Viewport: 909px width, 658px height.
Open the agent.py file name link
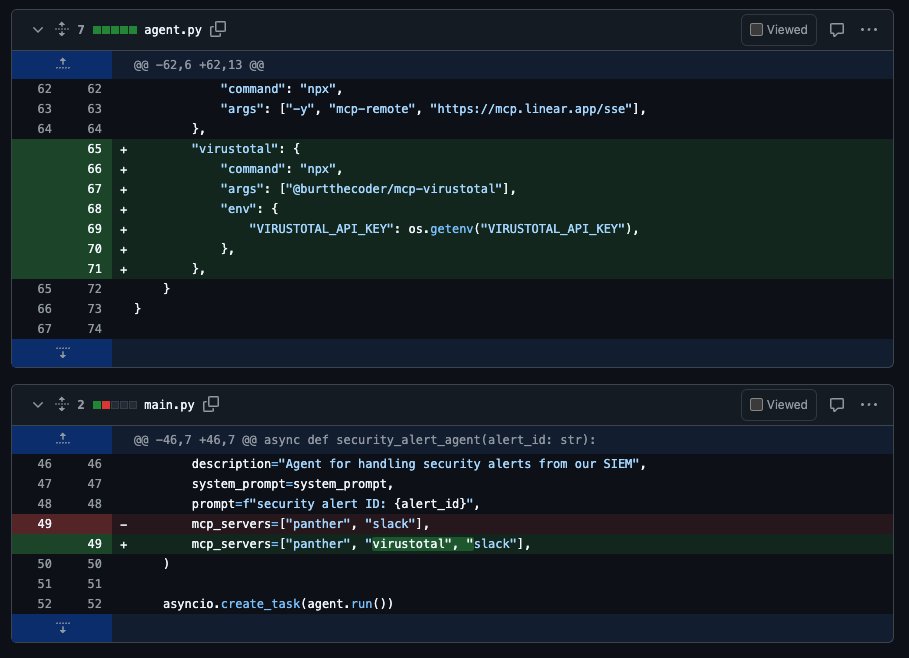pos(173,30)
